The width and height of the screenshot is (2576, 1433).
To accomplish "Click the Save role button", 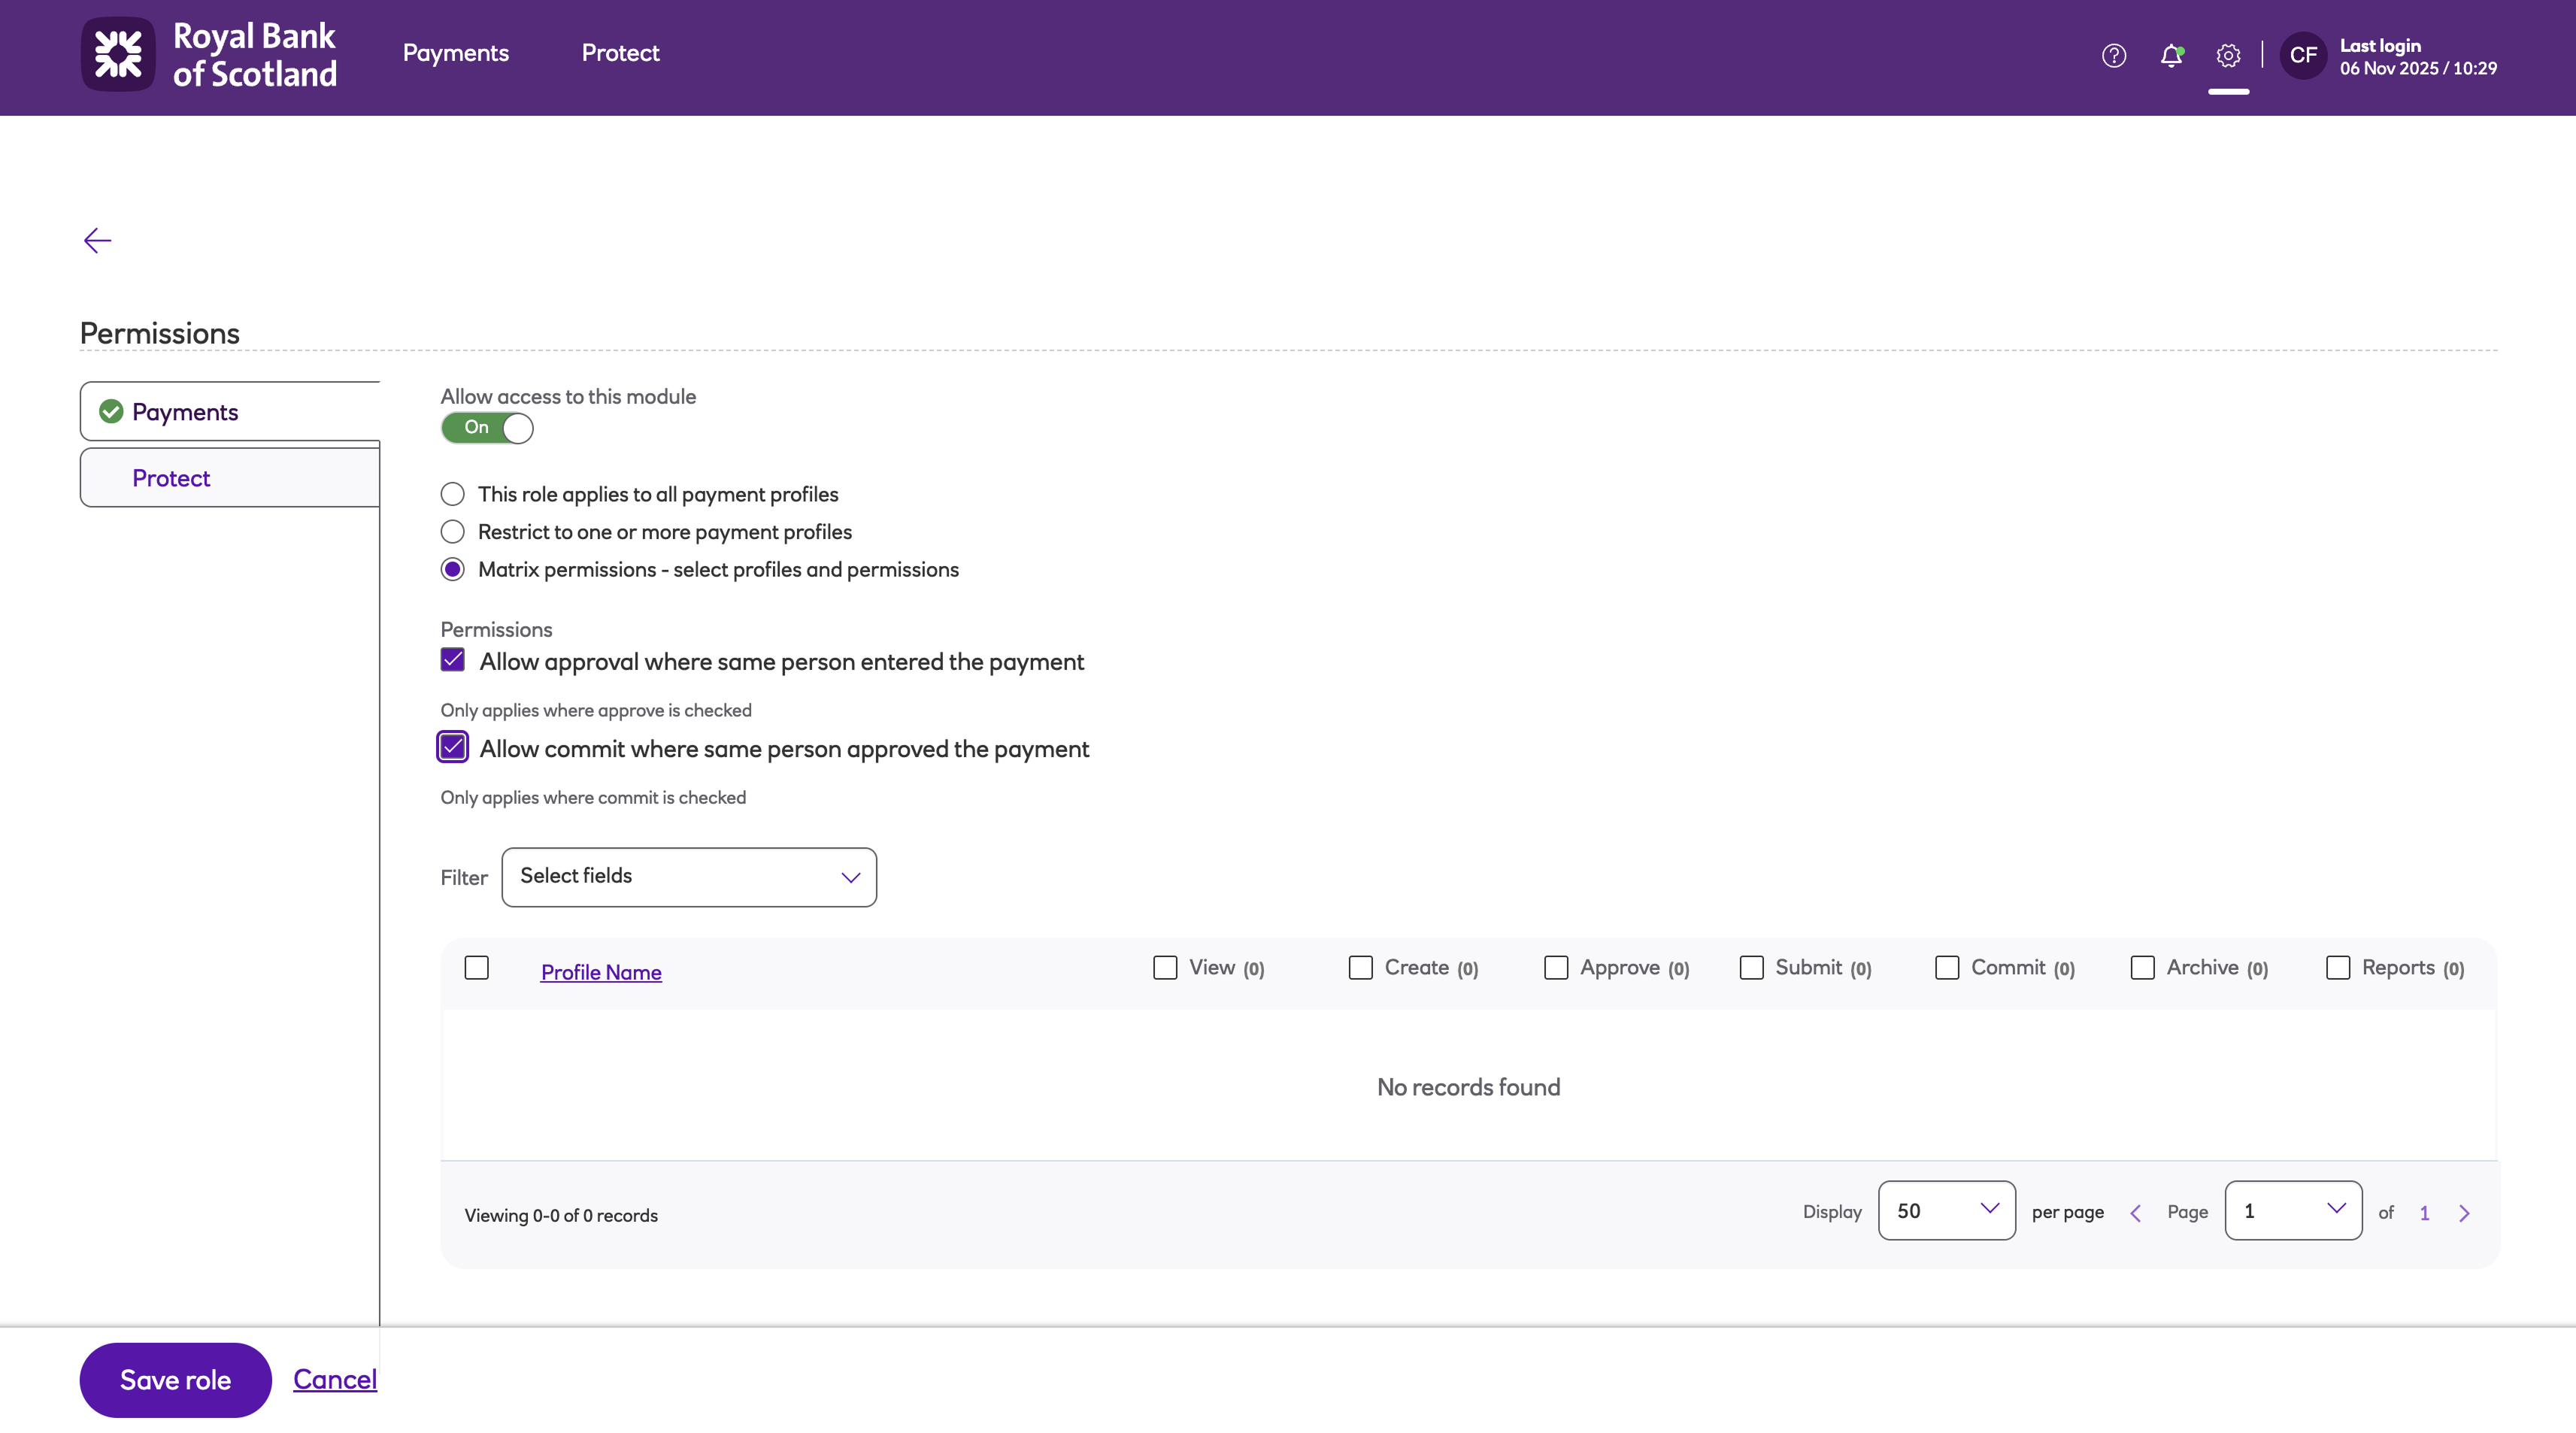I will coord(175,1379).
